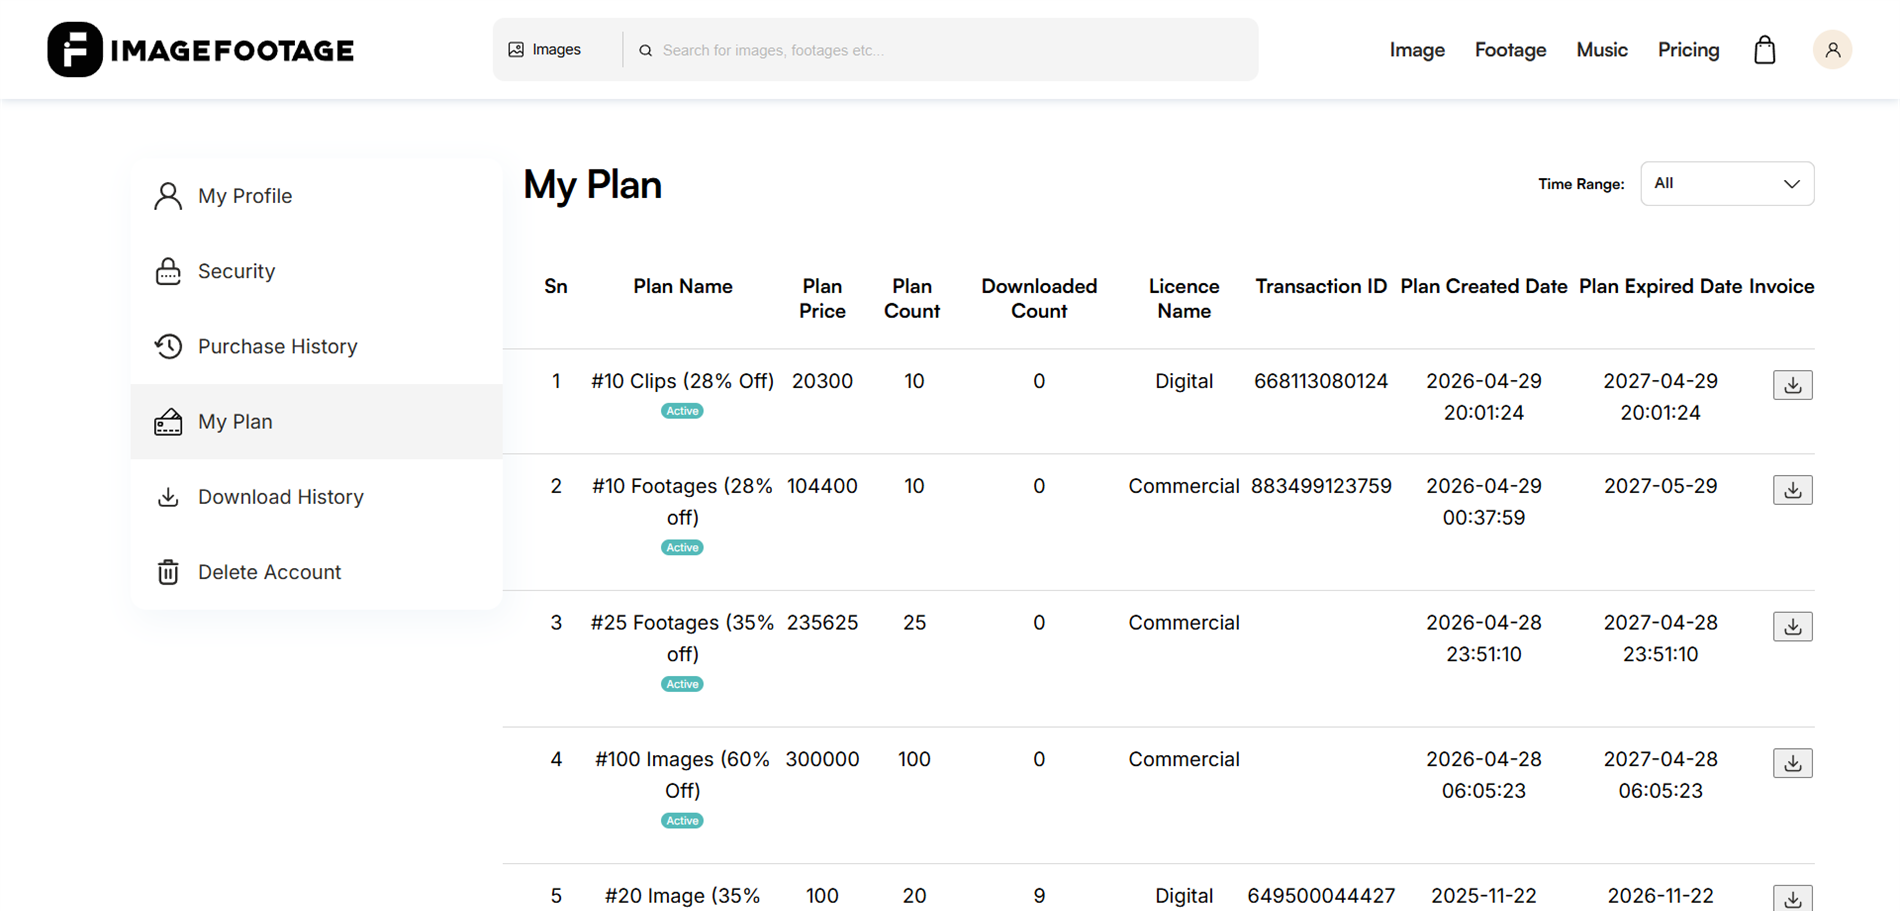
Task: Click the search magnifier icon
Action: [646, 50]
